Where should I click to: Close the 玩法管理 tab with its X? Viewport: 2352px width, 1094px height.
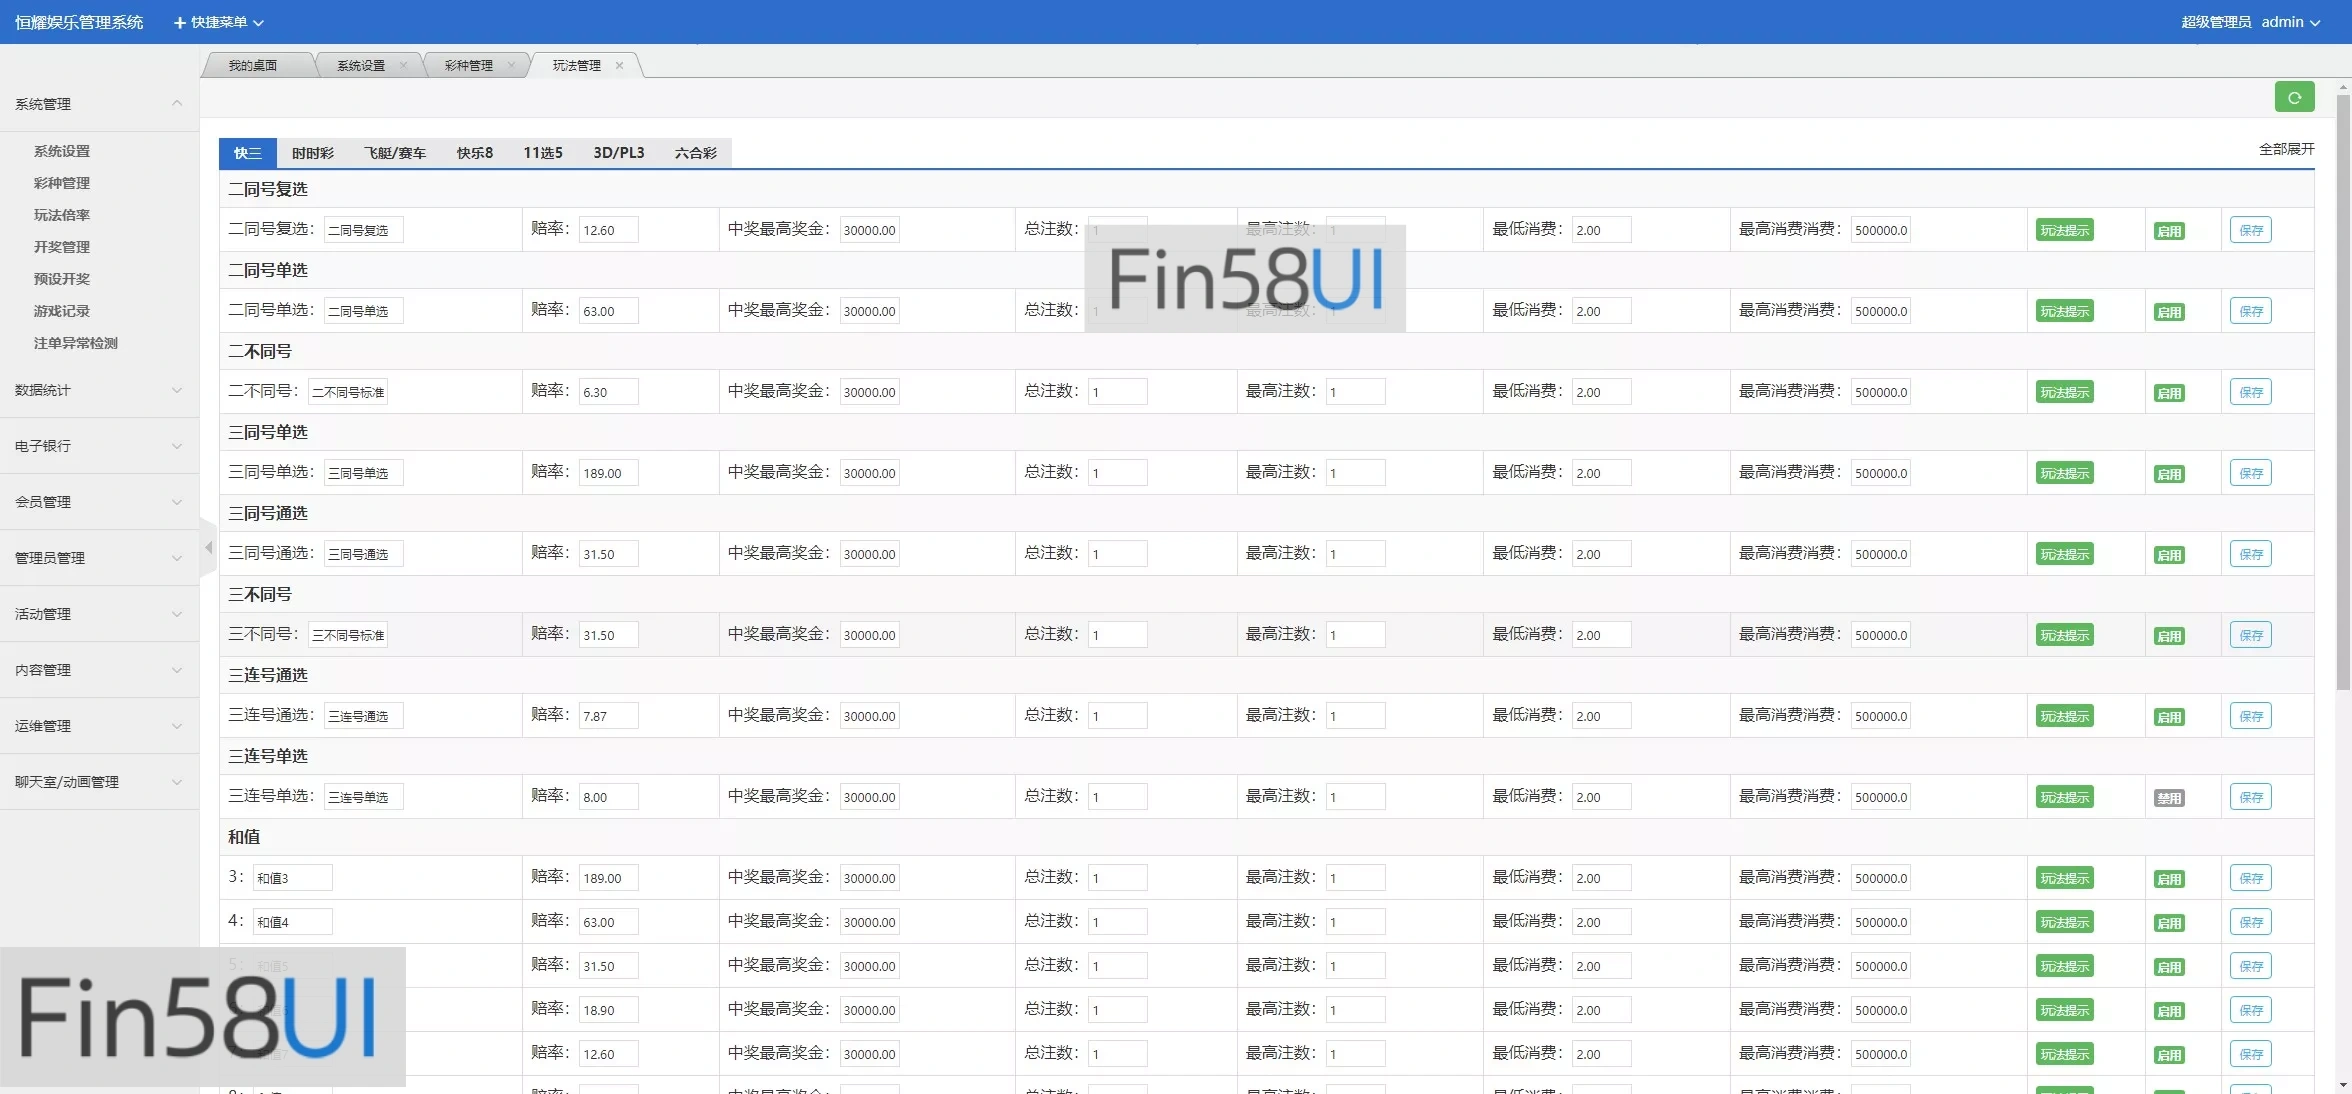tap(619, 65)
